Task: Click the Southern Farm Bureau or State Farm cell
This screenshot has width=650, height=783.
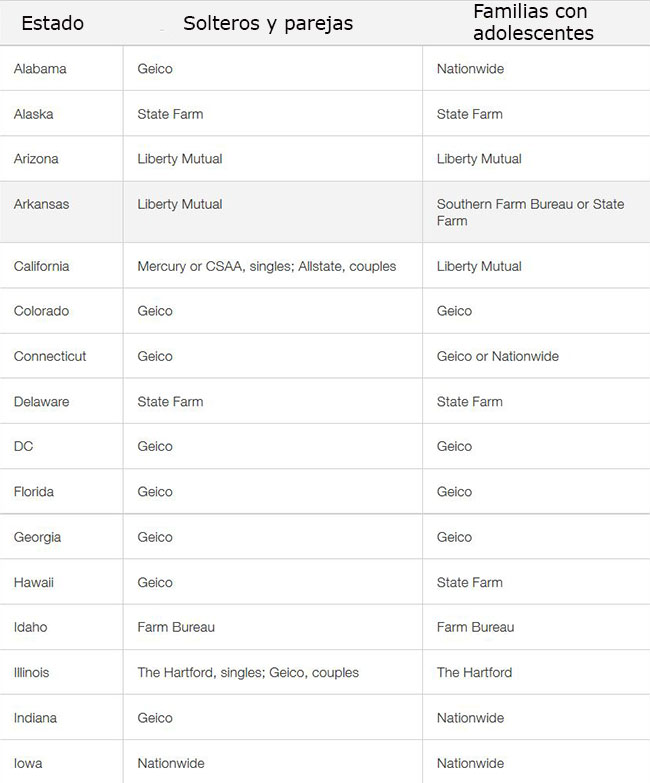Action: pos(531,212)
